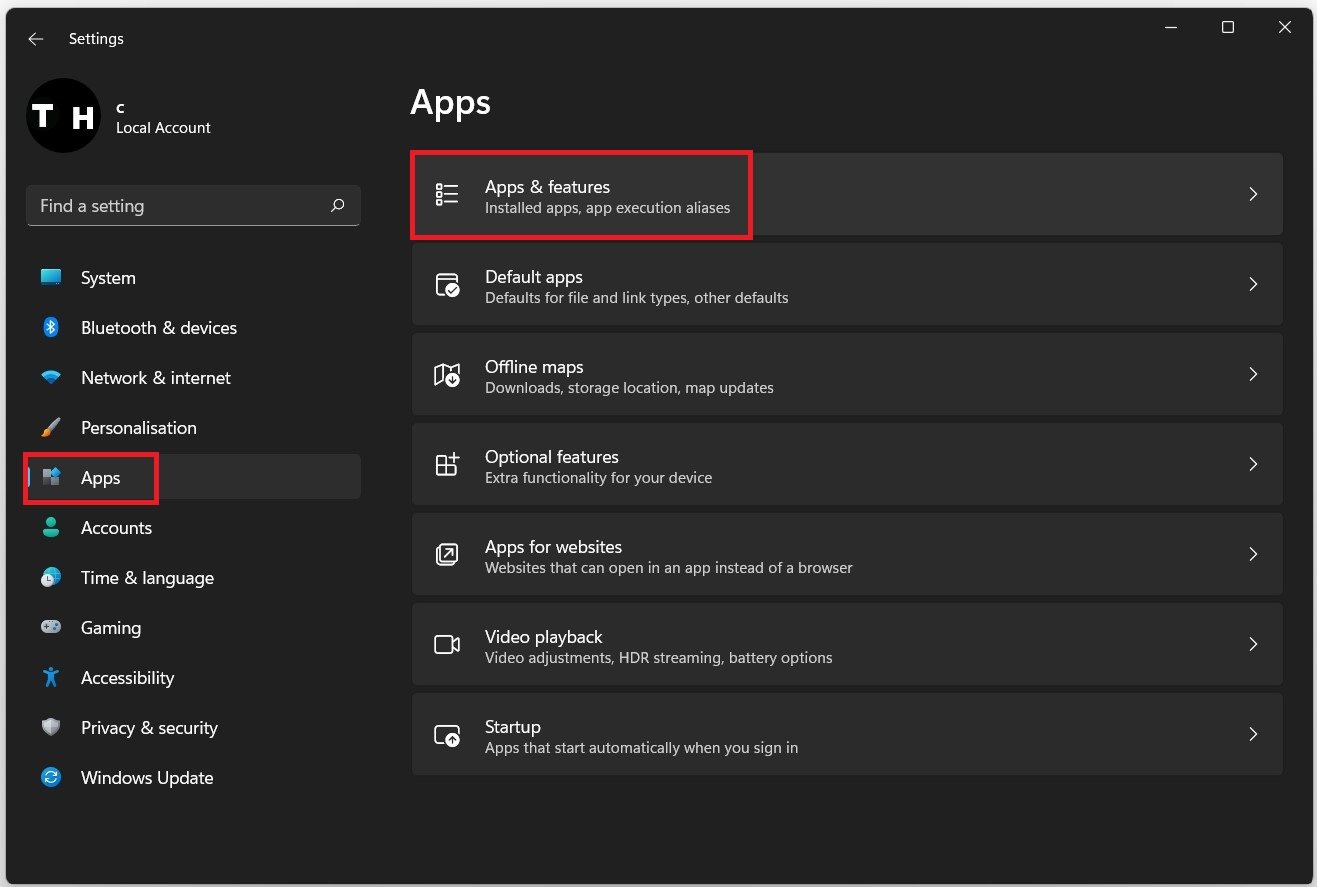1317x887 pixels.
Task: Expand the Default apps chevron
Action: (1253, 284)
